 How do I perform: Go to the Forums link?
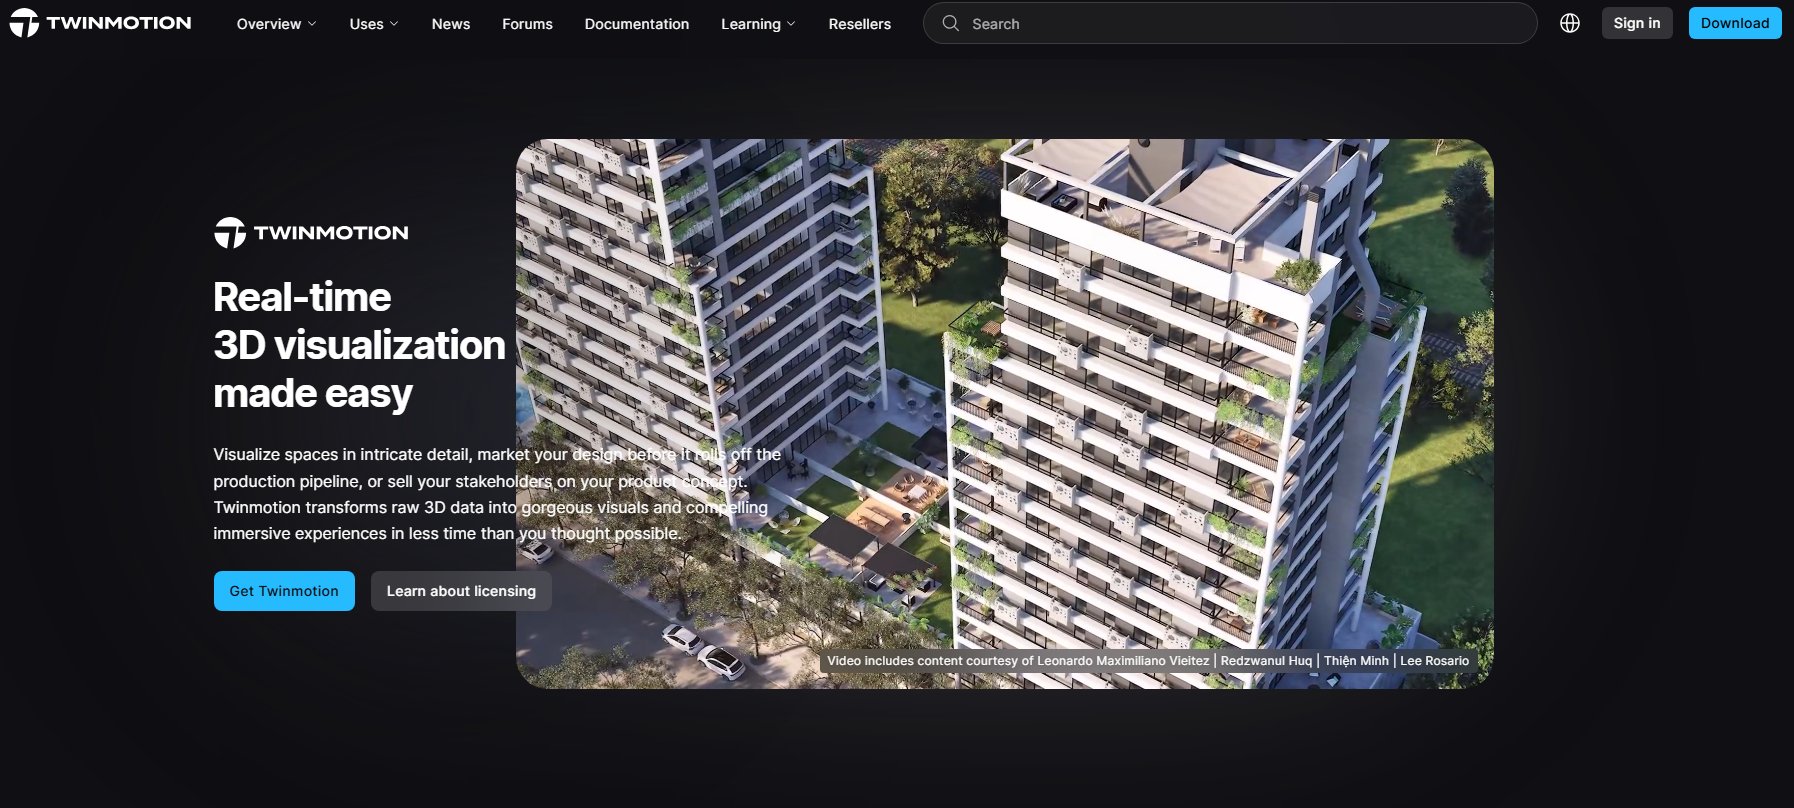[x=527, y=24]
